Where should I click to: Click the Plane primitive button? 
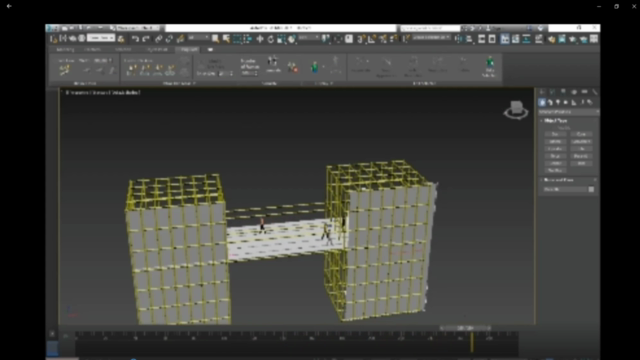(x=581, y=163)
